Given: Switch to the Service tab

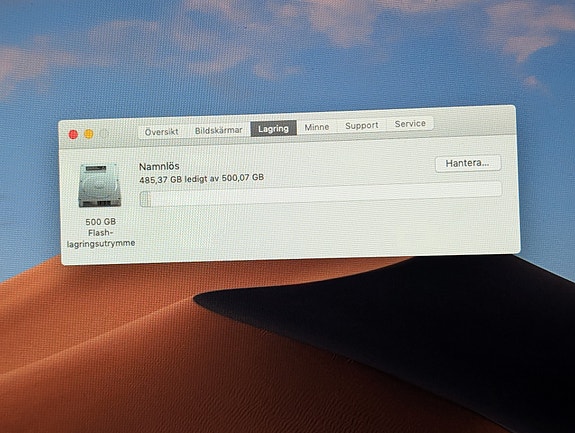Looking at the screenshot, I should point(410,124).
